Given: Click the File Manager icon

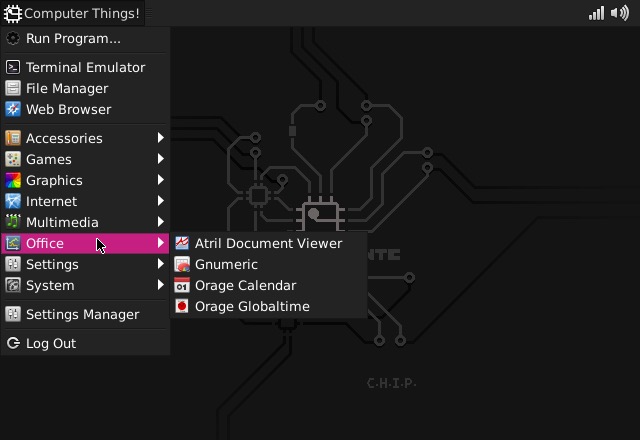Looking at the screenshot, I should click(x=13, y=88).
